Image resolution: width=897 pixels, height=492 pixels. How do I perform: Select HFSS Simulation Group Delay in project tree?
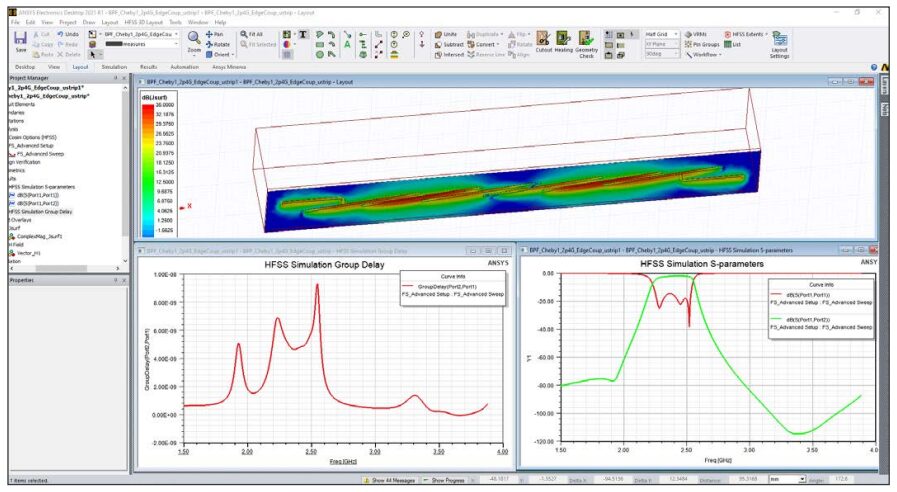coord(39,212)
